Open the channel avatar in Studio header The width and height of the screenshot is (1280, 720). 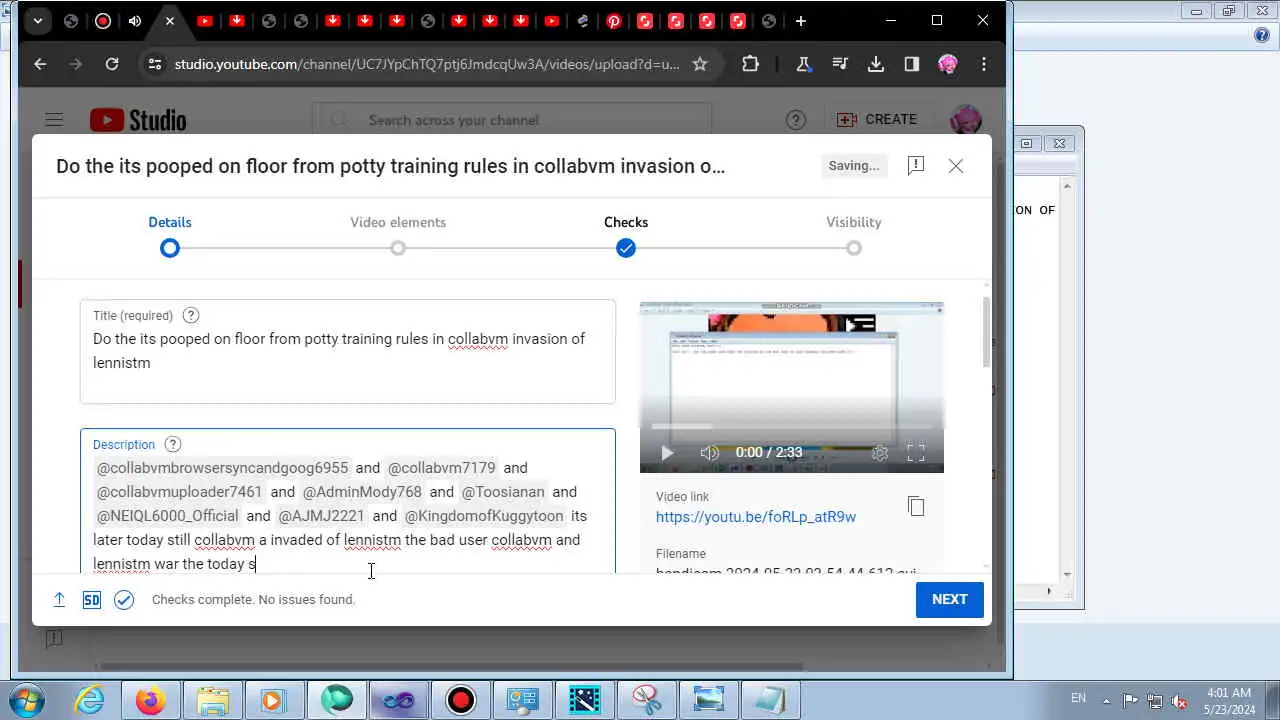(x=965, y=120)
